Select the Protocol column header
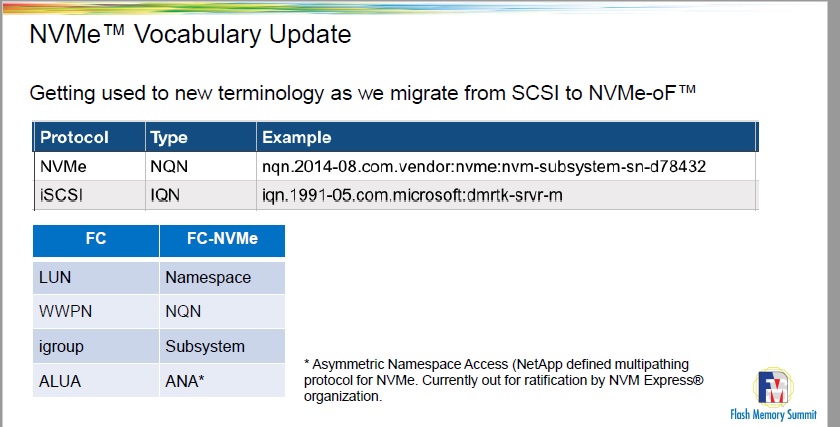The height and width of the screenshot is (427, 840). [74, 137]
